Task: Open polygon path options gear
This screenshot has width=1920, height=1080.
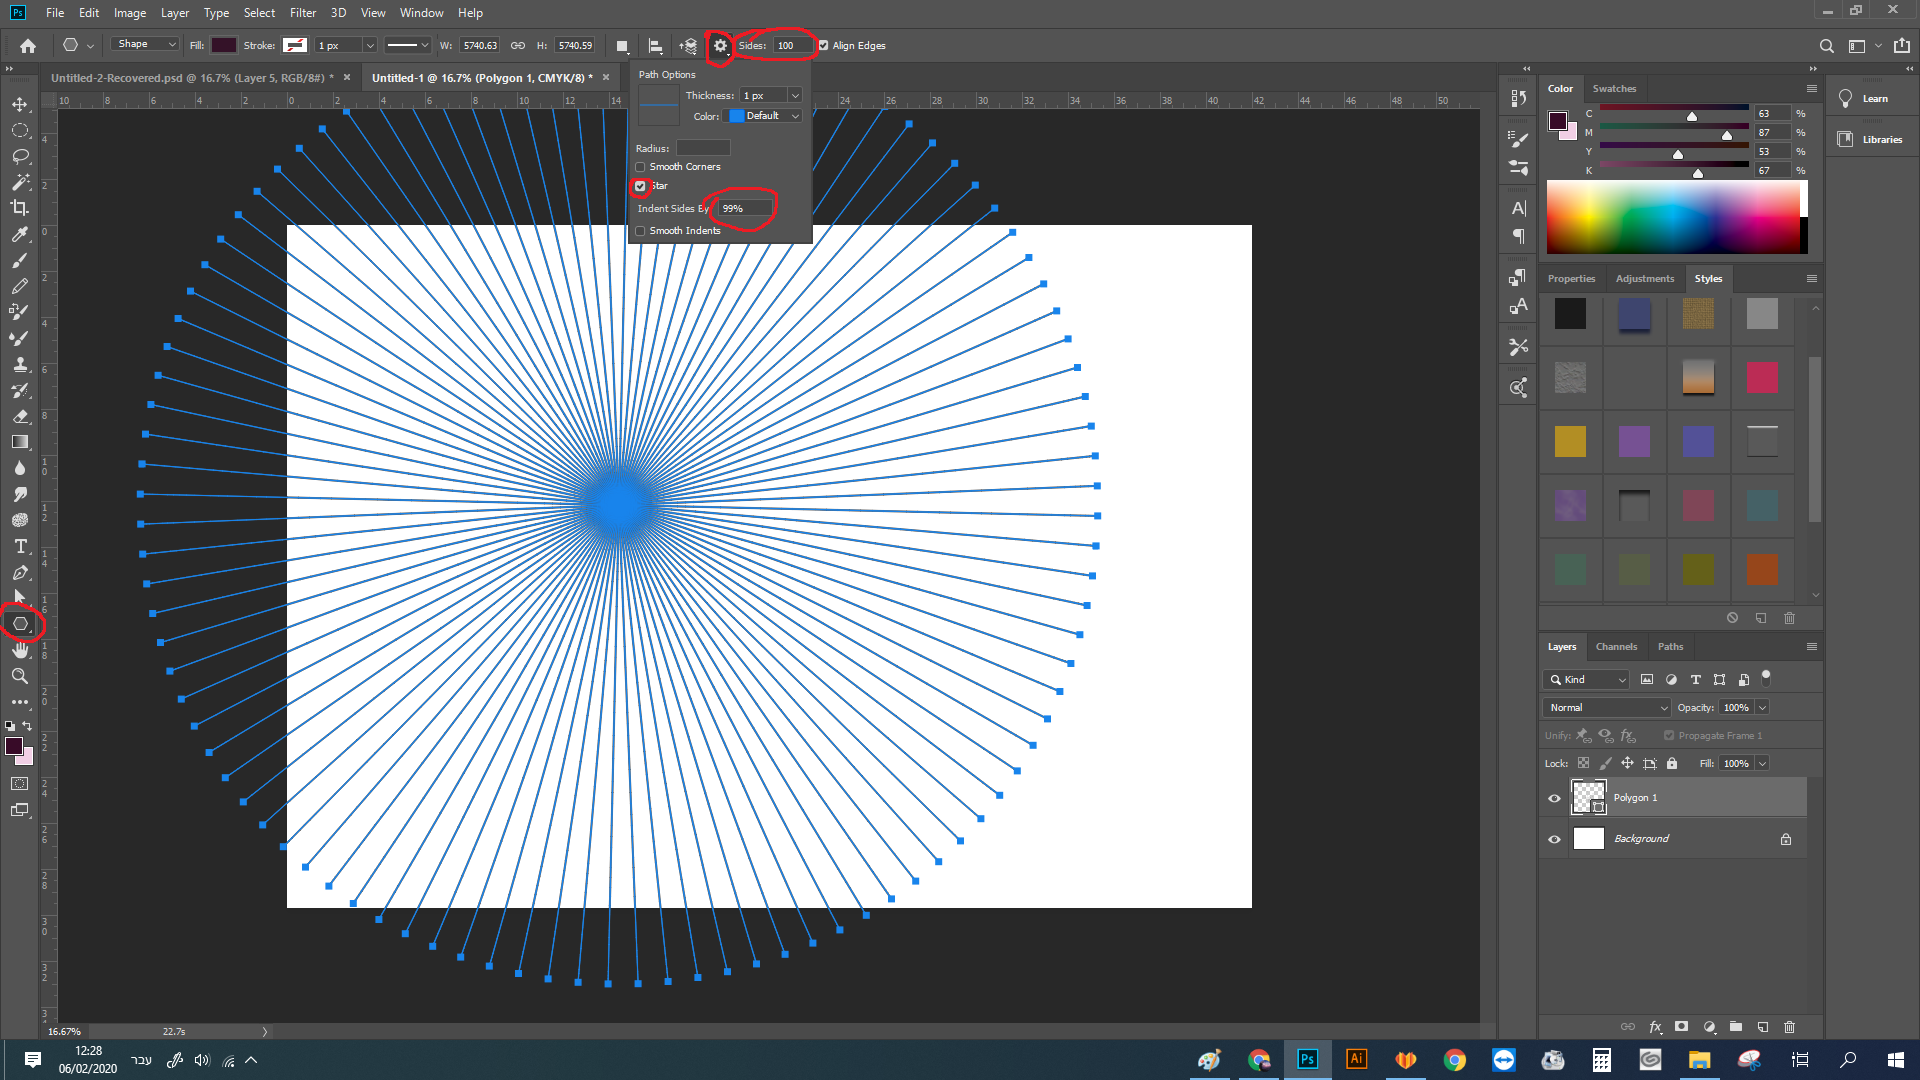Action: (x=720, y=46)
